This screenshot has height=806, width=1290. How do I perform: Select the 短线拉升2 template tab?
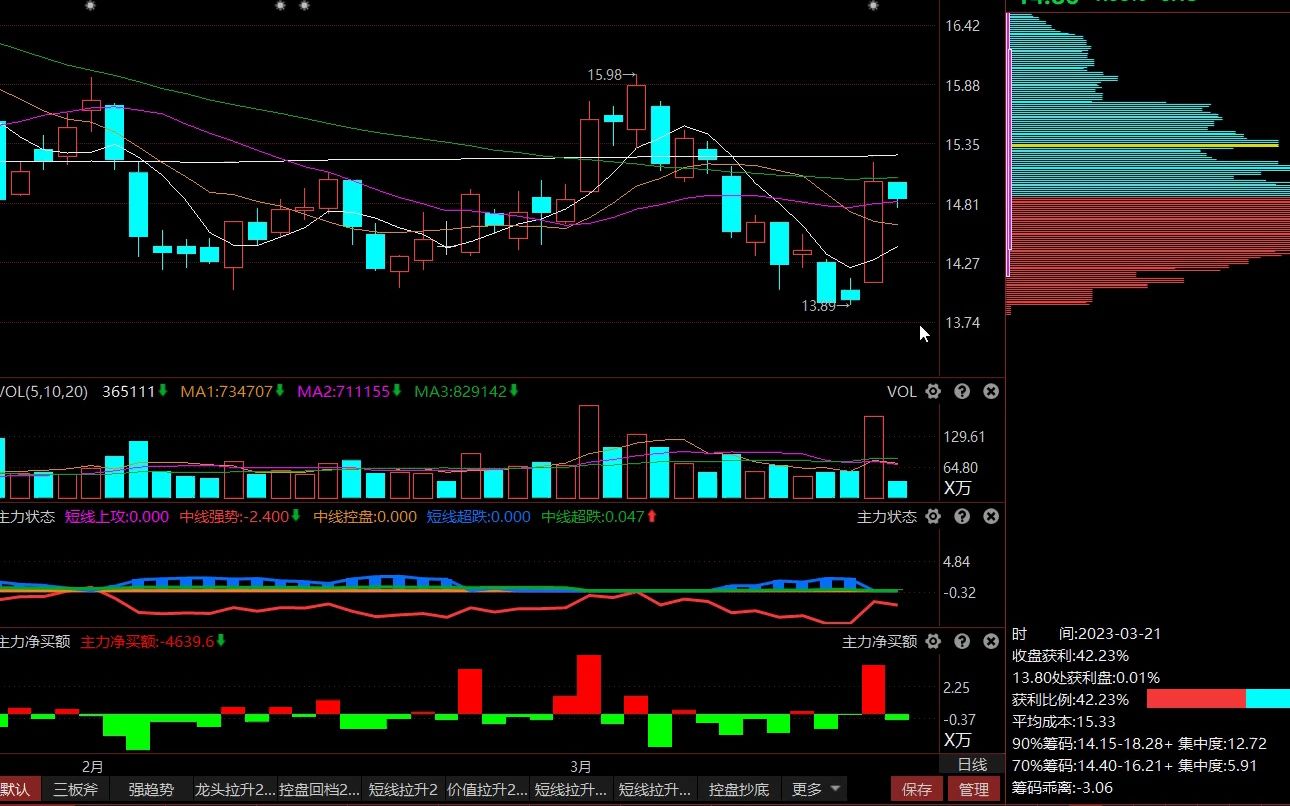pyautogui.click(x=403, y=789)
